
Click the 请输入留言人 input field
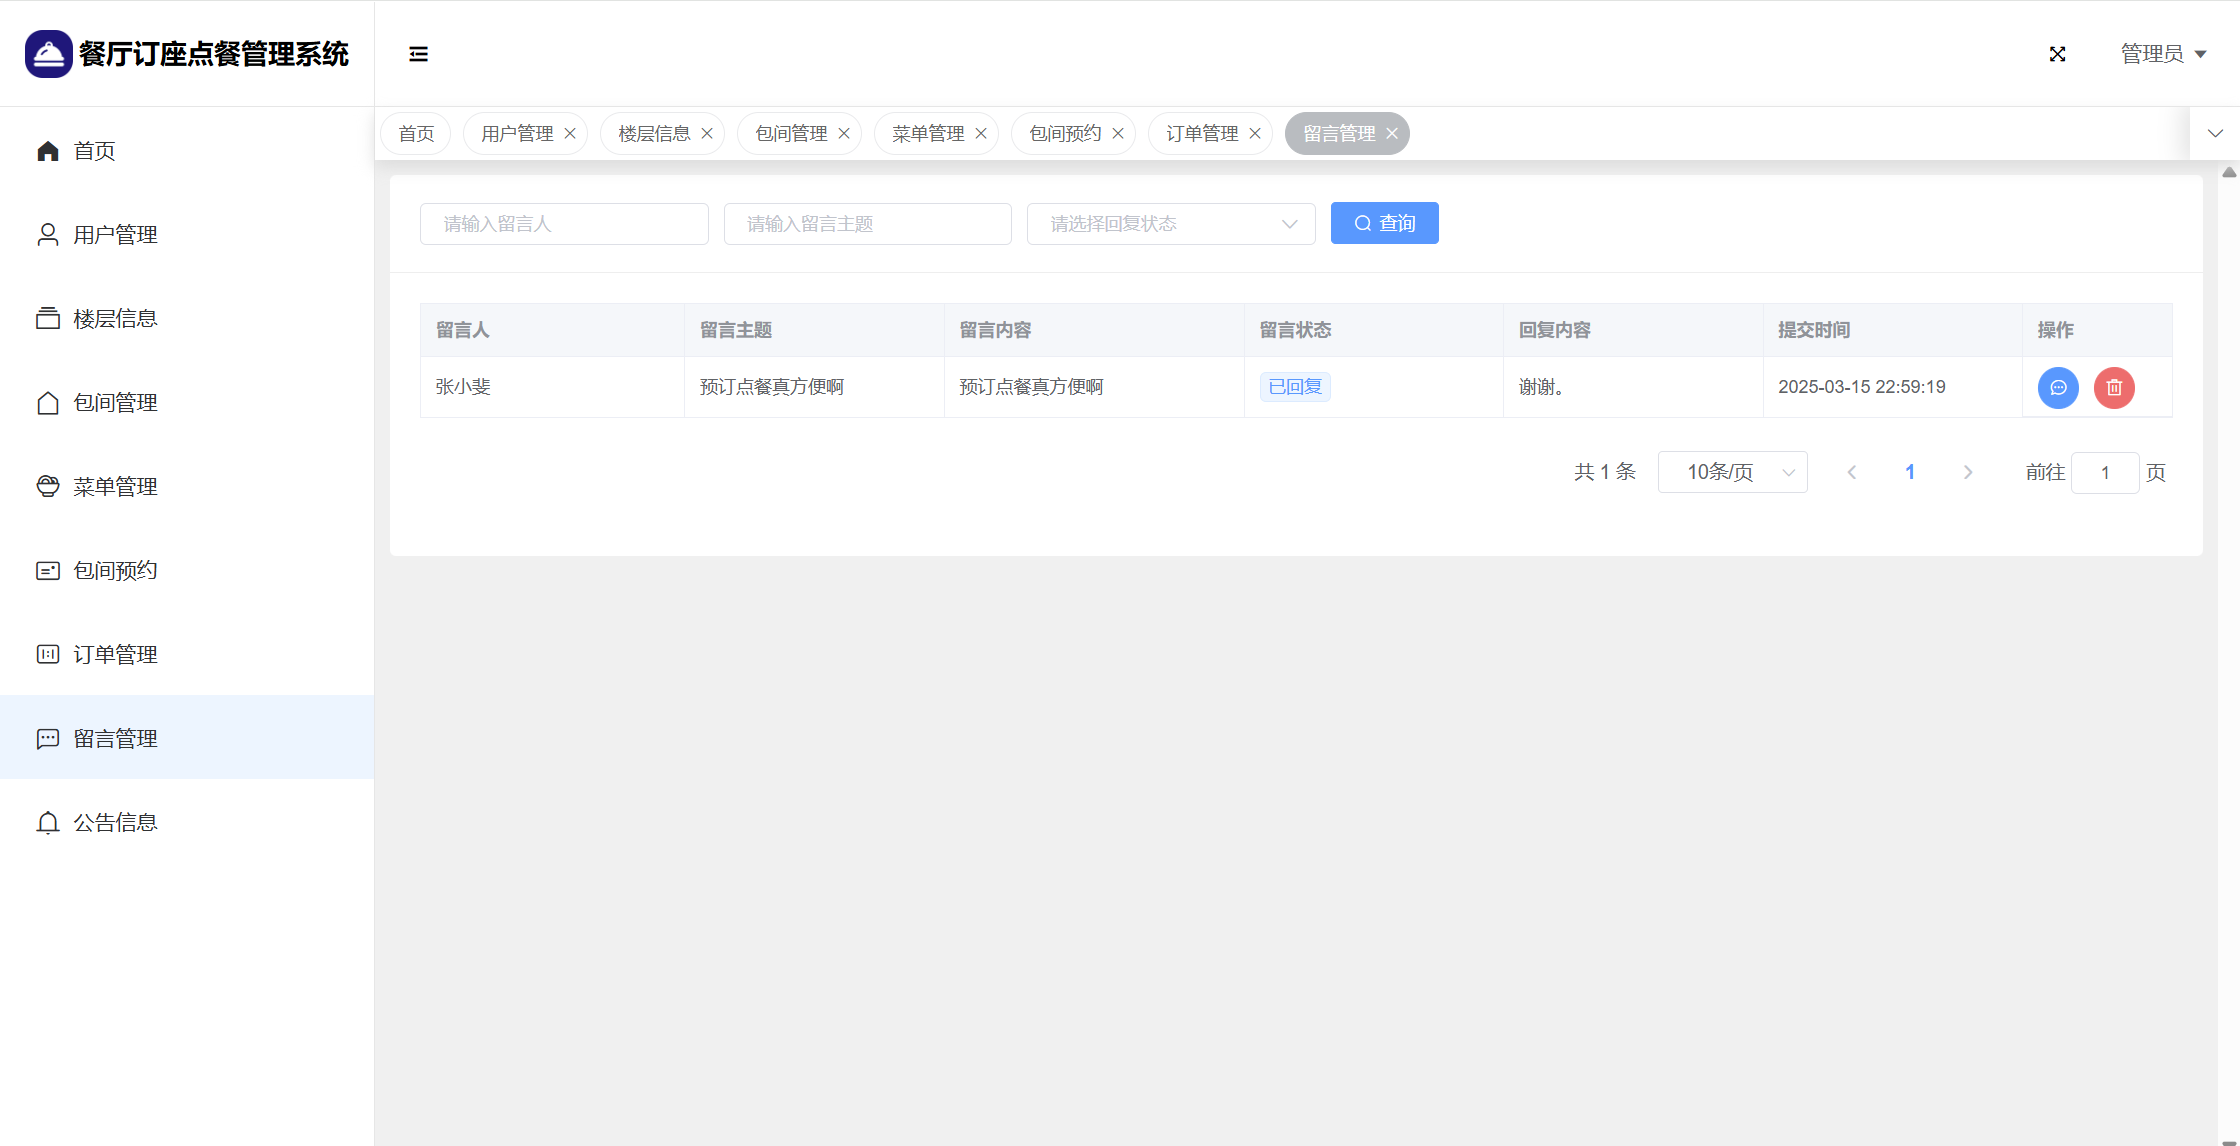[x=564, y=224]
